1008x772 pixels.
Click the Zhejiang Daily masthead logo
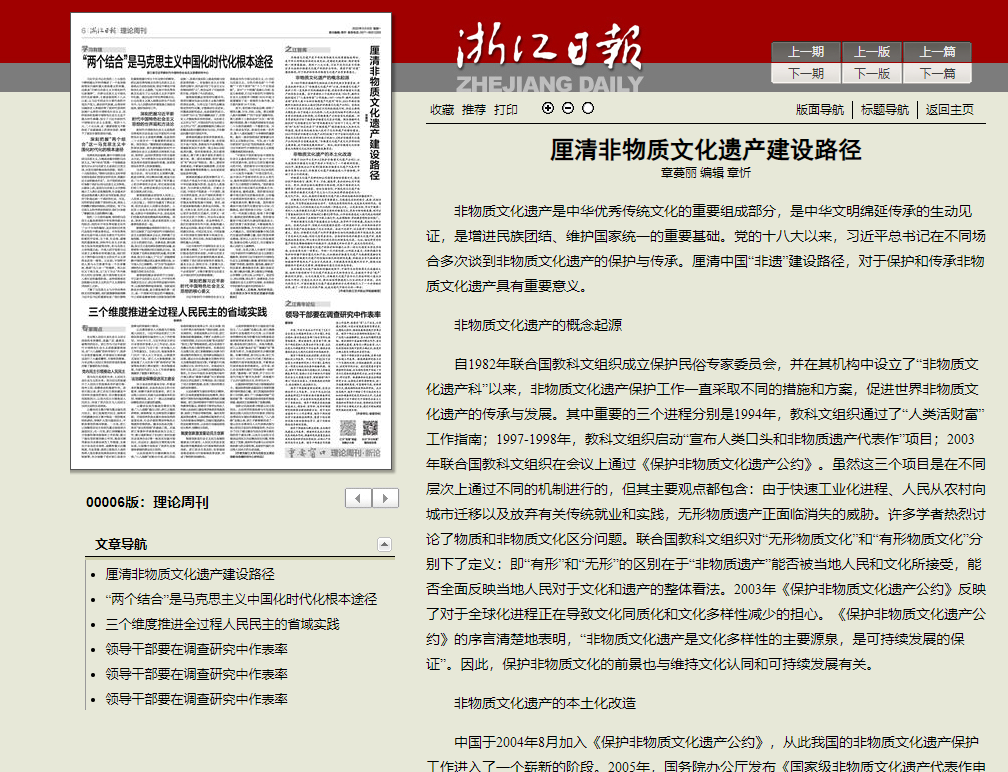[x=548, y=56]
